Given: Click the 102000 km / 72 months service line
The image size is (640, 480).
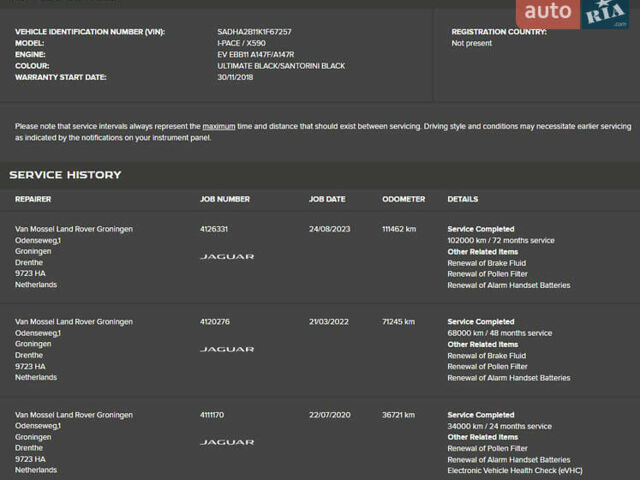Looking at the screenshot, I should [500, 240].
